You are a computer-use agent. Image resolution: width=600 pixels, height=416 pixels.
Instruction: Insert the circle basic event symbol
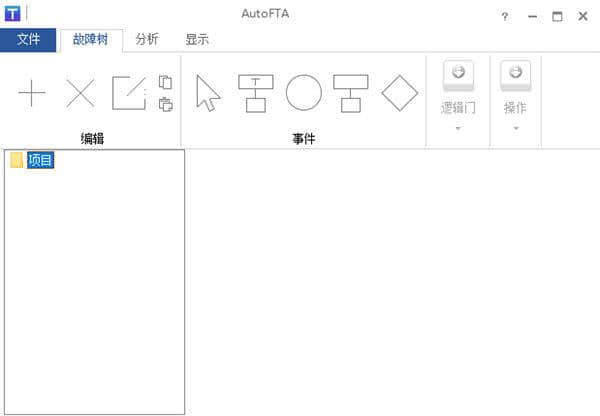[x=304, y=93]
